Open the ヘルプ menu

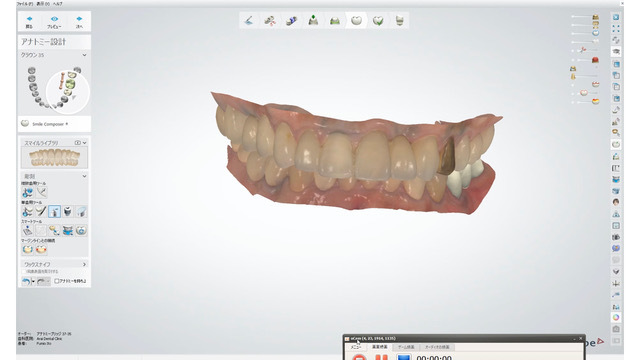click(58, 4)
